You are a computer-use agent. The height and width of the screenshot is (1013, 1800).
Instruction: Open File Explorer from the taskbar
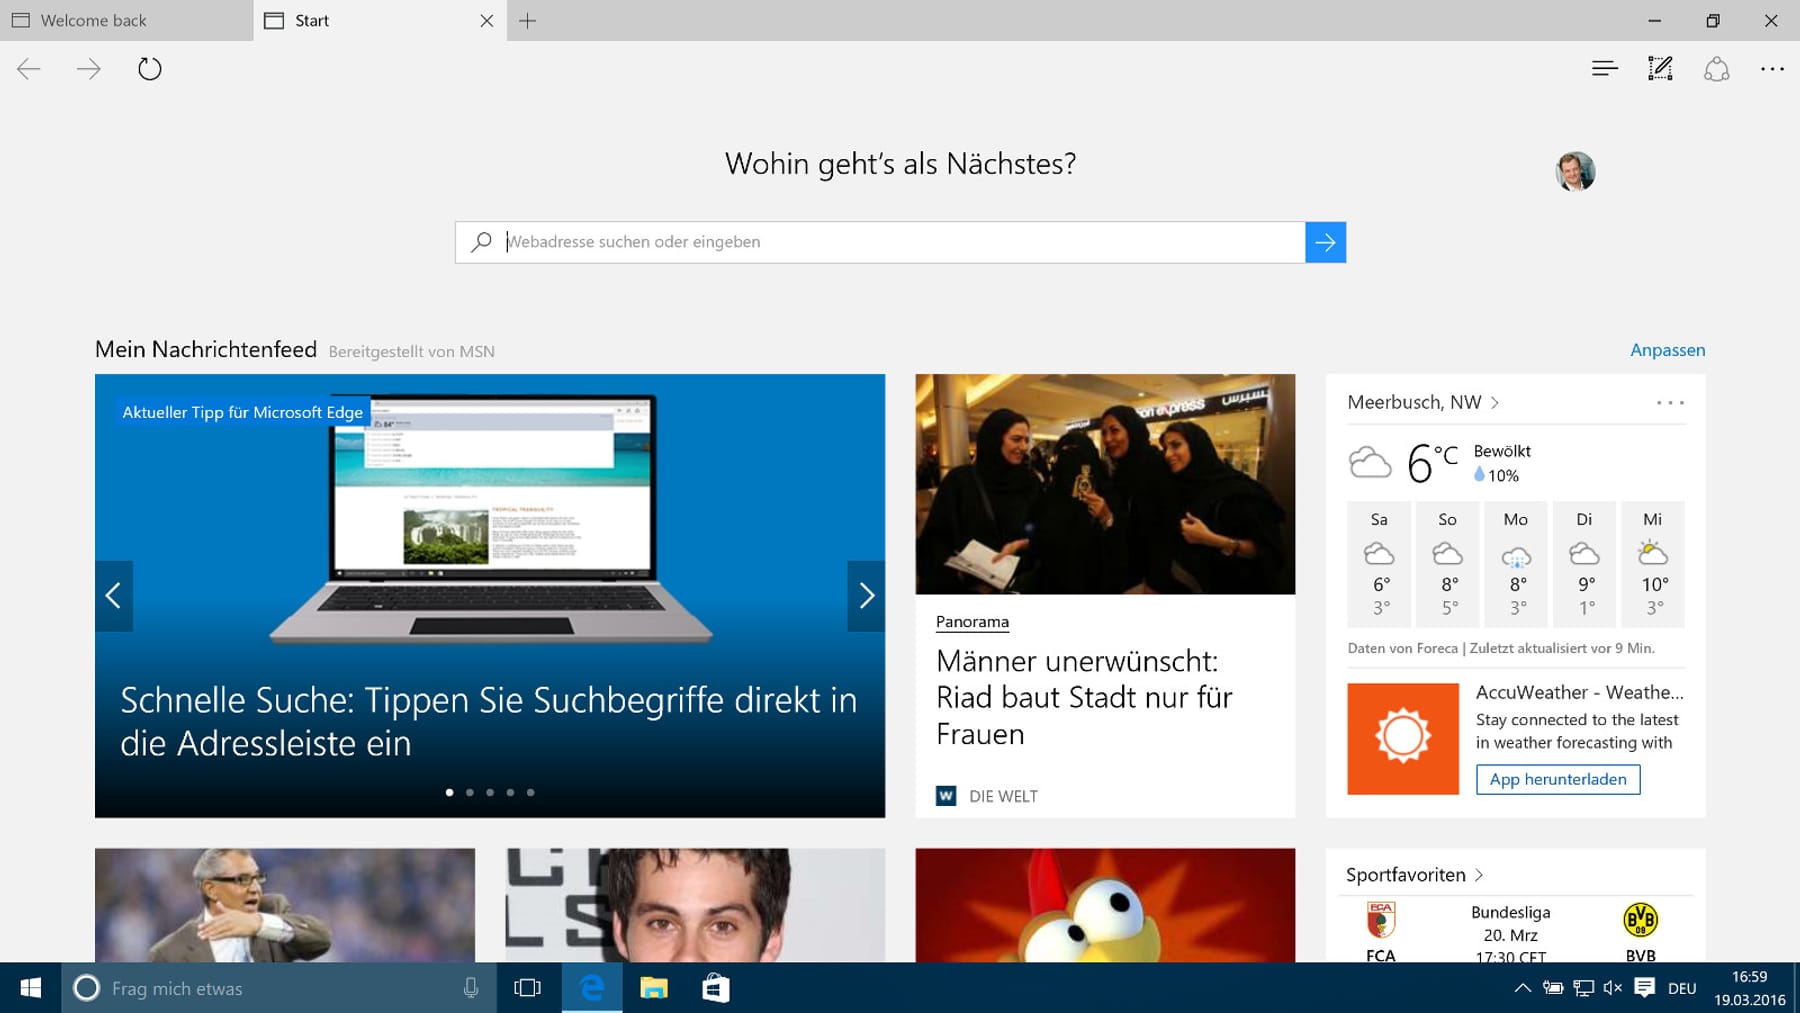click(x=654, y=988)
